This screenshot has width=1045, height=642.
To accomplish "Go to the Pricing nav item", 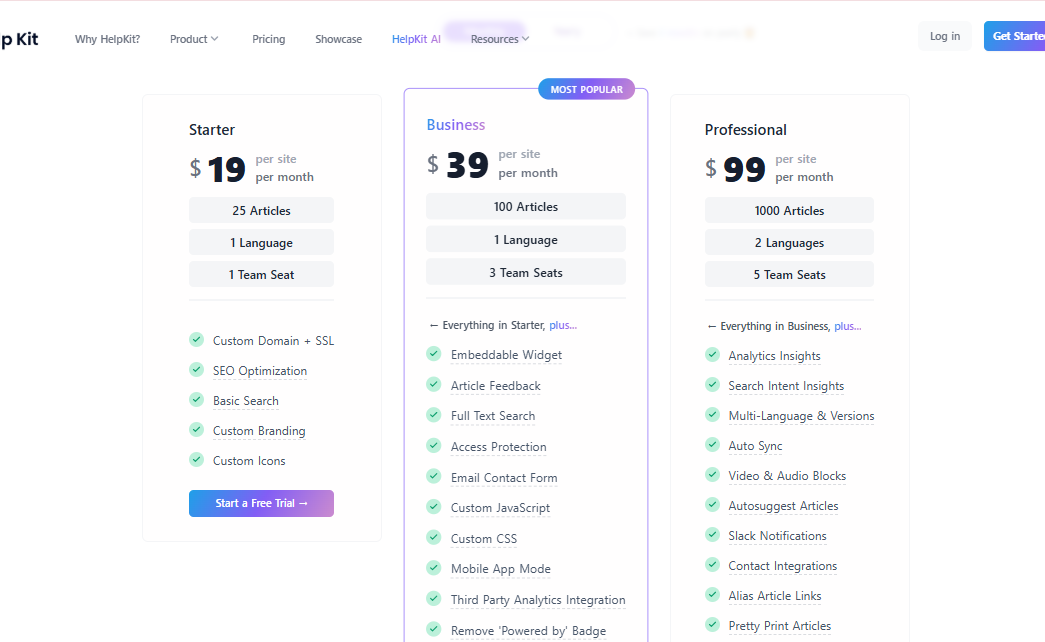I will (x=269, y=39).
